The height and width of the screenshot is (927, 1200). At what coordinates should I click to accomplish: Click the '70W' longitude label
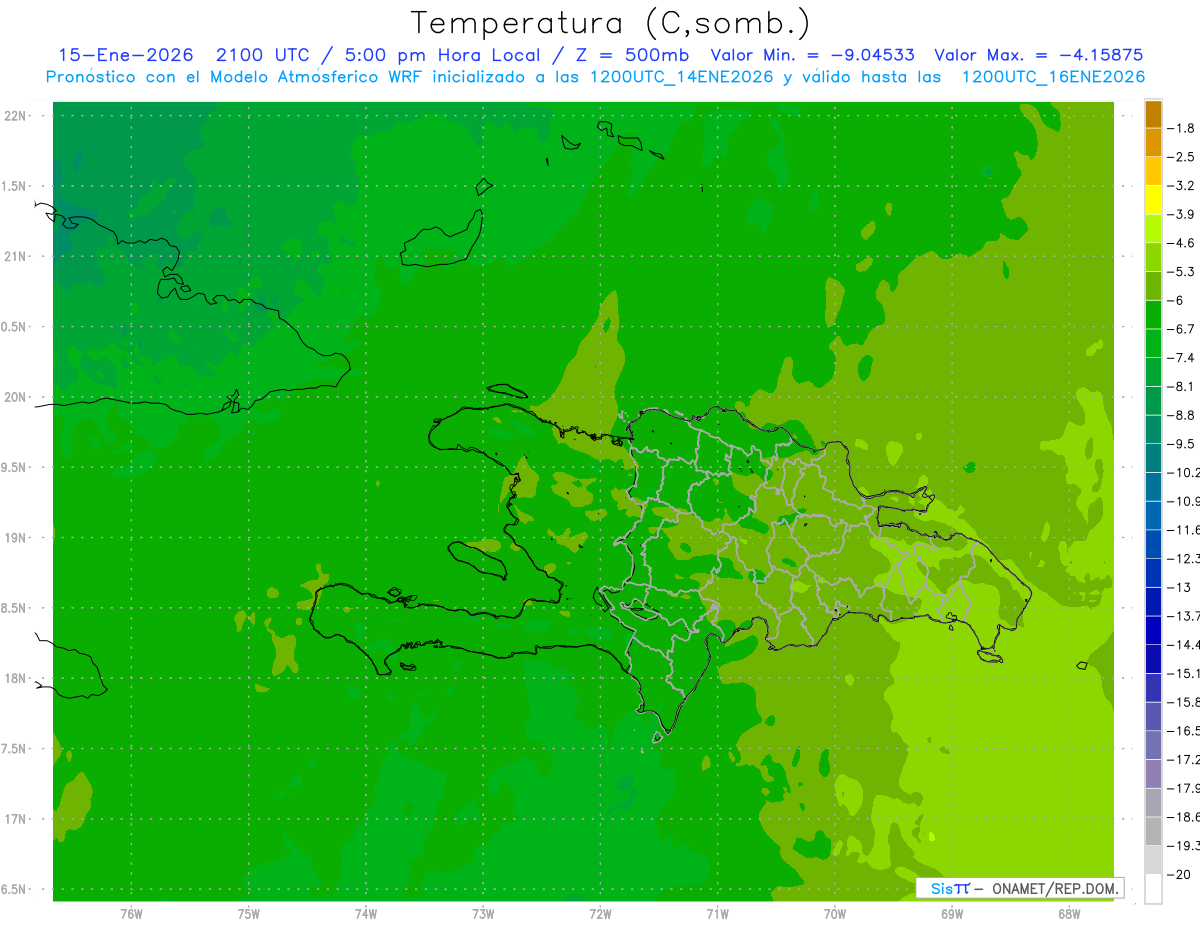pos(834,914)
